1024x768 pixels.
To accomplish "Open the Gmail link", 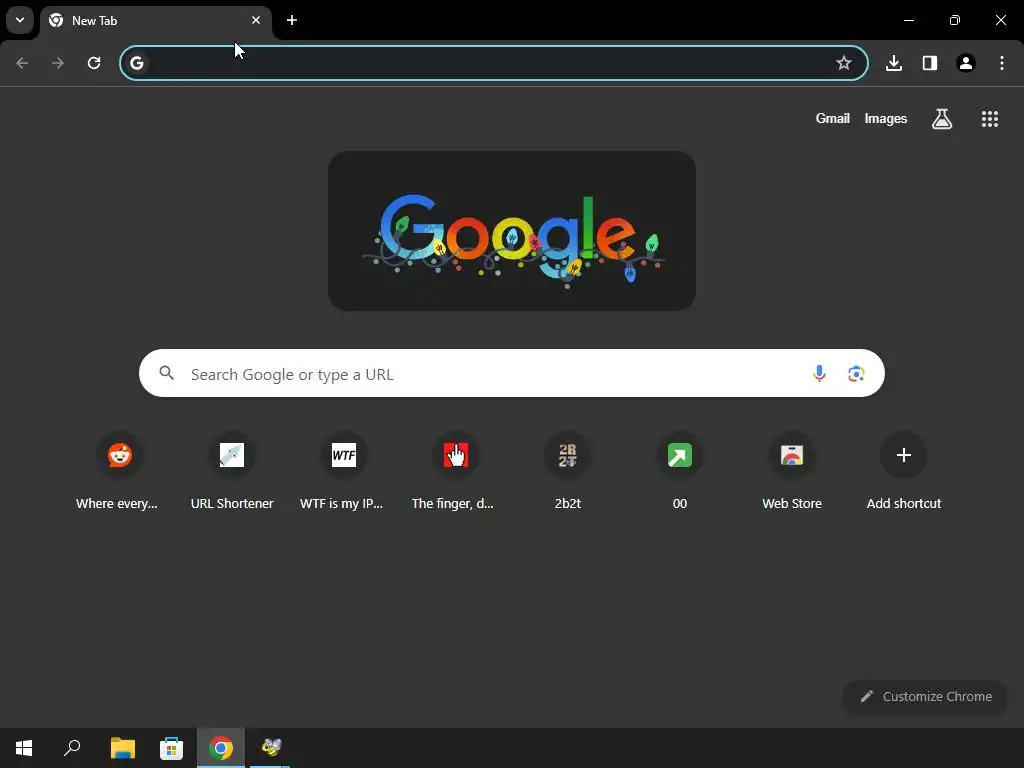I will click(x=833, y=118).
